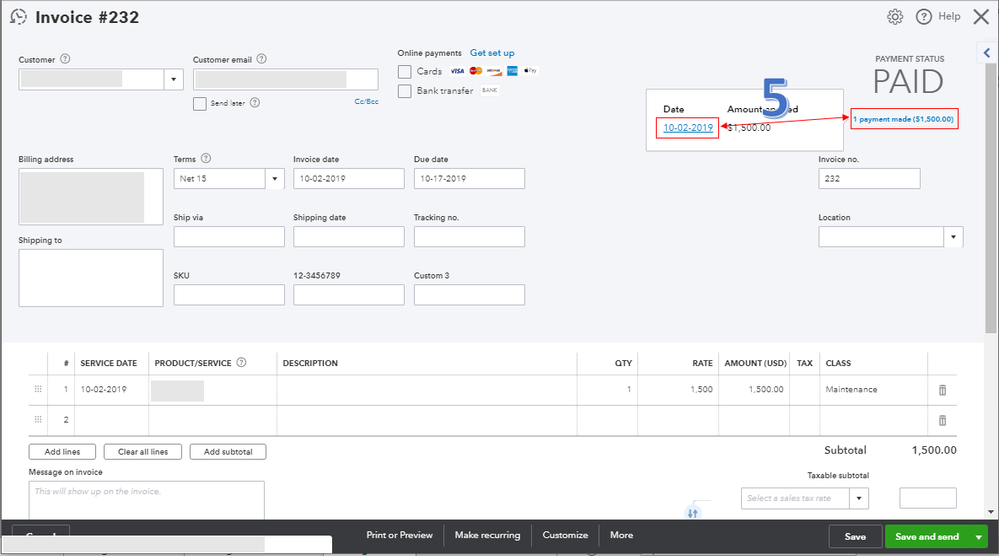This screenshot has width=999, height=556.
Task: Enable the Cards online payment checkbox
Action: pos(405,72)
